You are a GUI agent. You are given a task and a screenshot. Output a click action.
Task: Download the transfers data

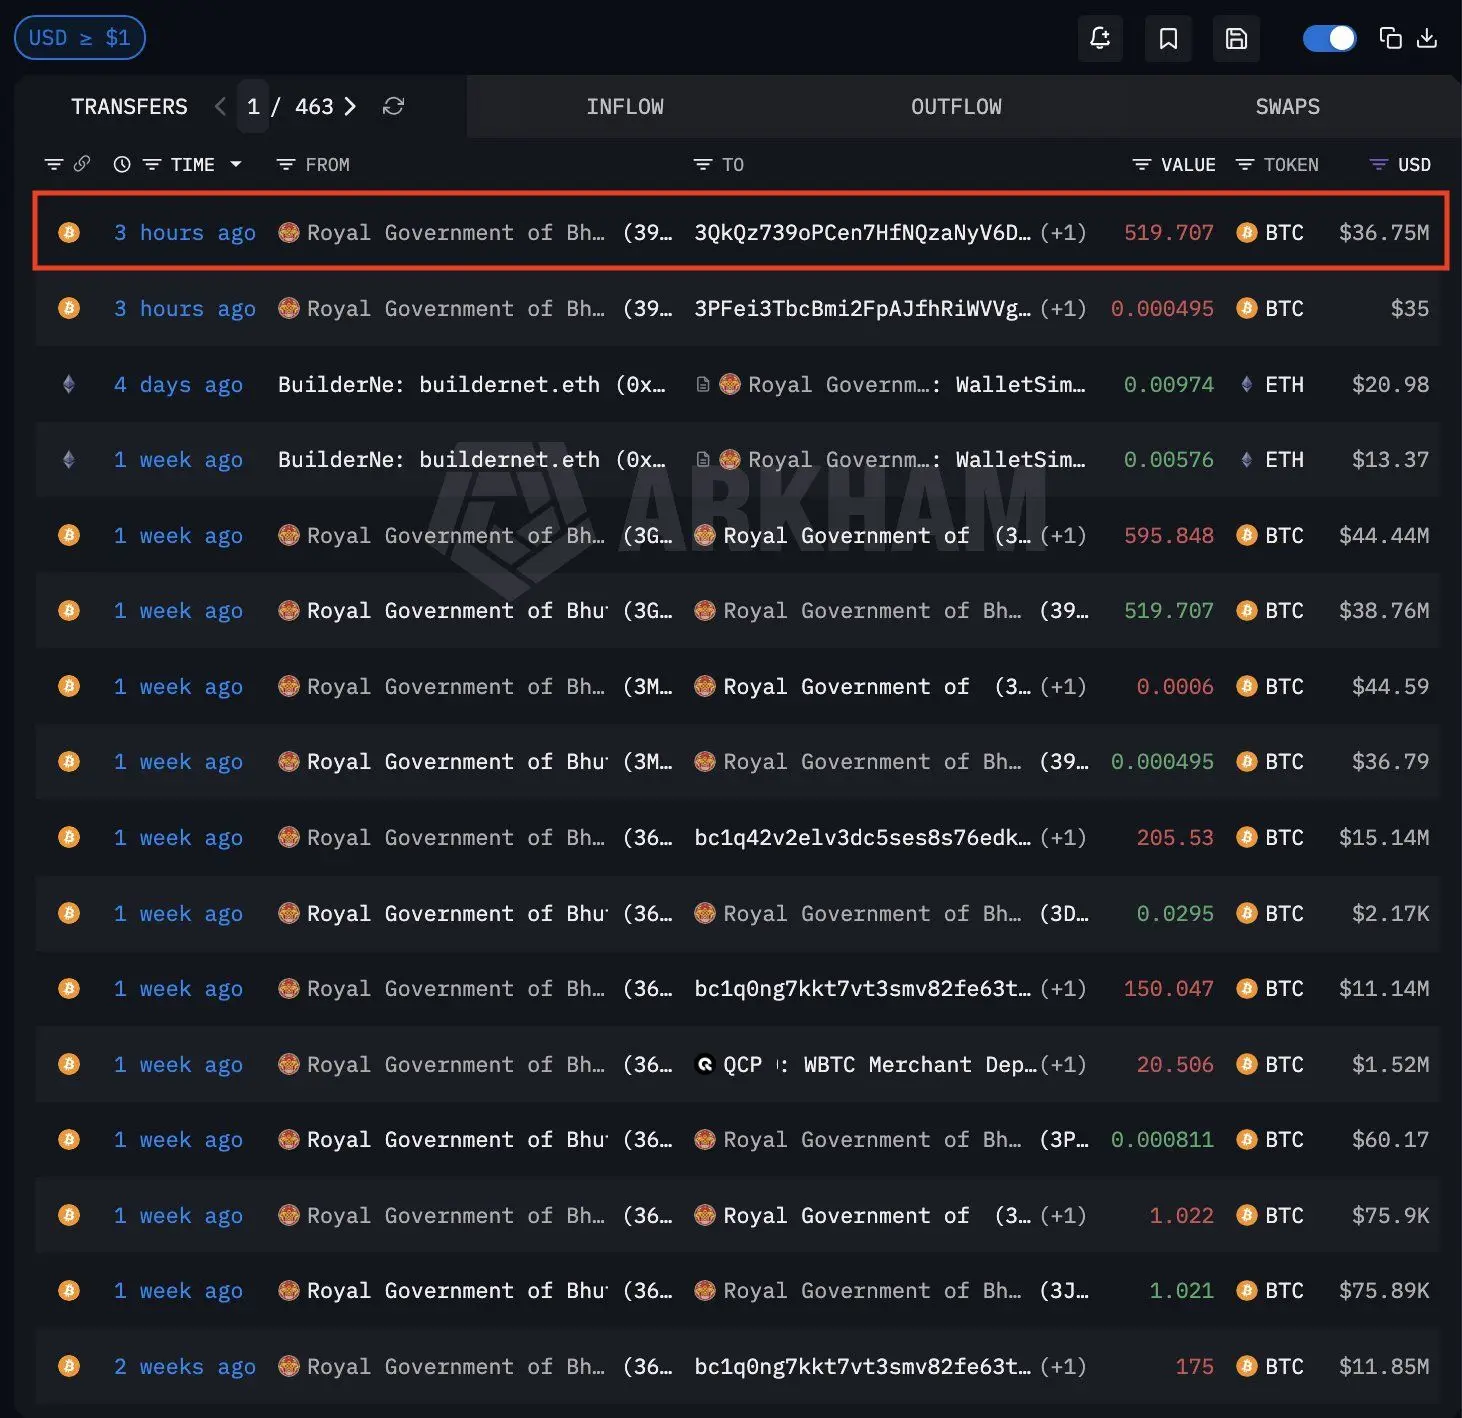[x=1427, y=38]
